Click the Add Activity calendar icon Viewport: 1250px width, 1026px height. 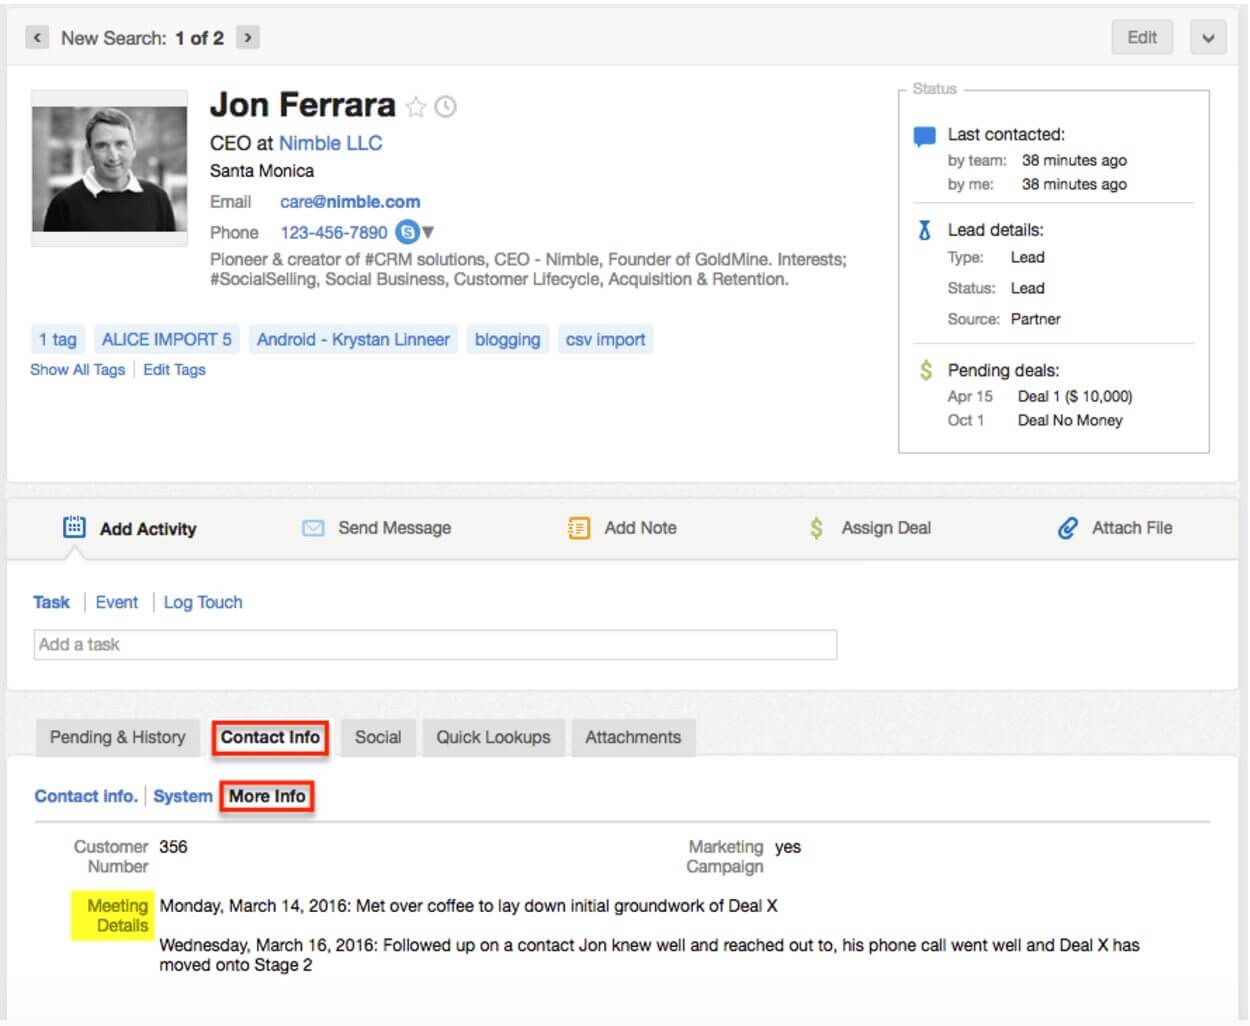(74, 527)
